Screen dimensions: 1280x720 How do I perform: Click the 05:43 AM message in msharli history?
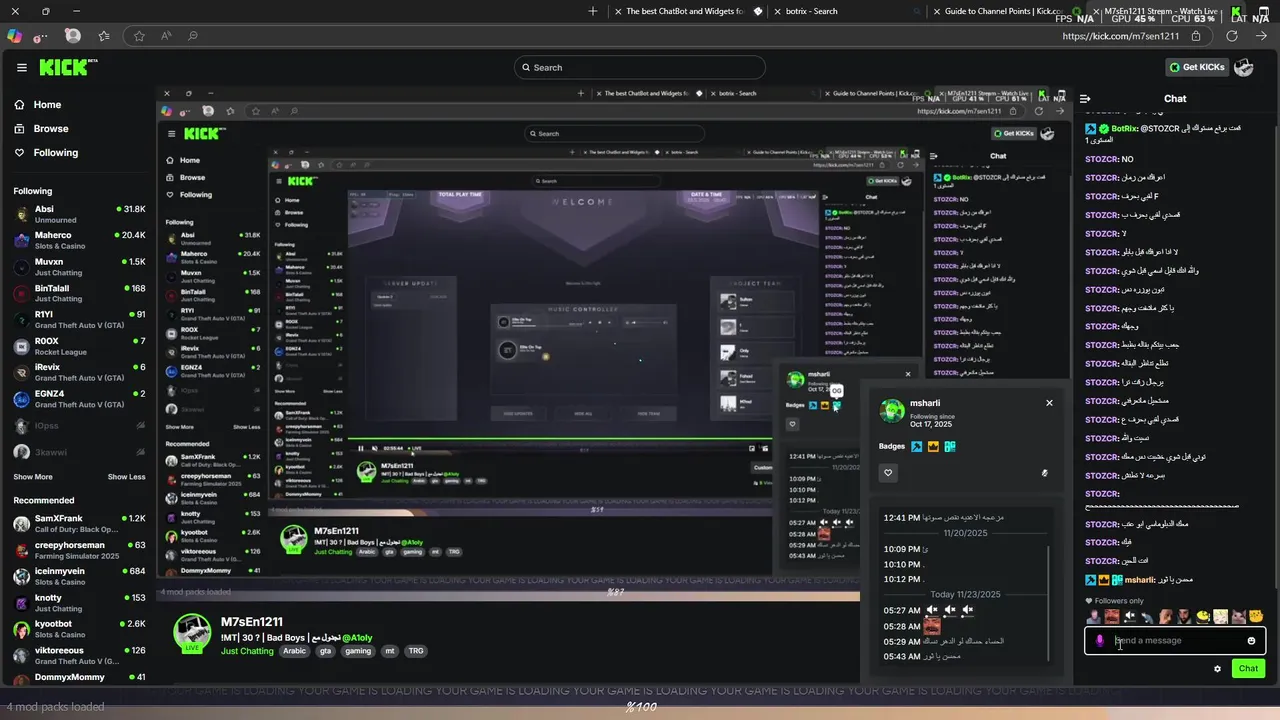coord(922,657)
